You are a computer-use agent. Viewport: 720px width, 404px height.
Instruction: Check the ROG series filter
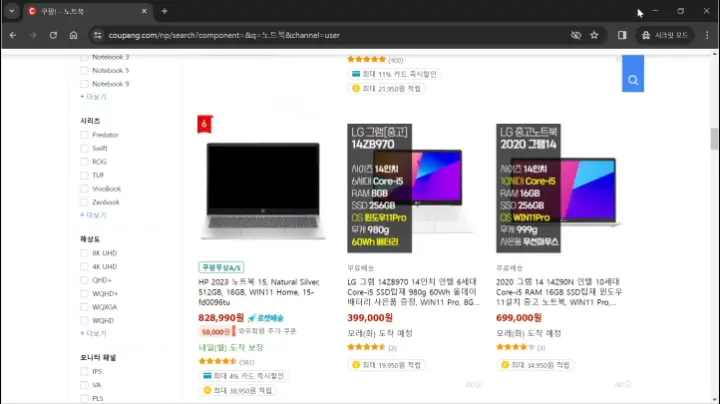tap(84, 162)
